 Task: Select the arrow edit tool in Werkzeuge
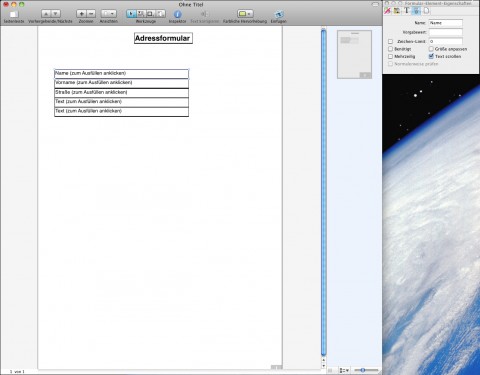[131, 14]
